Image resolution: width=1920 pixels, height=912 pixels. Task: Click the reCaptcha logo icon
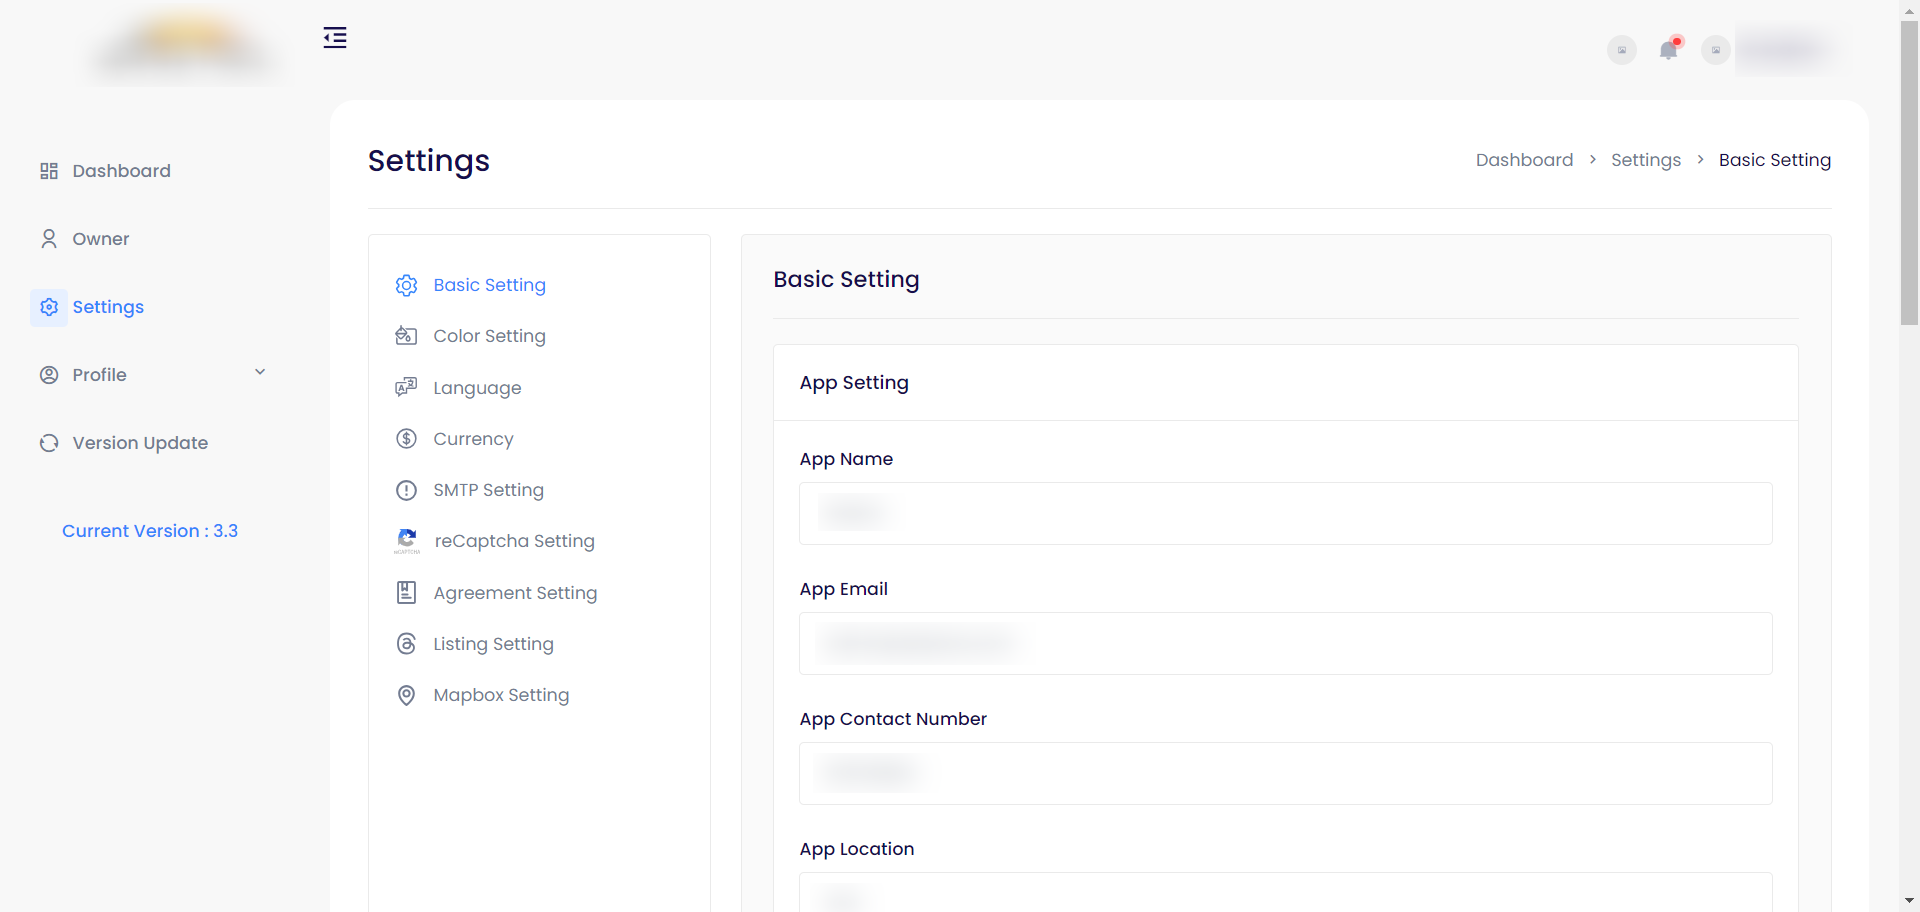tap(406, 541)
